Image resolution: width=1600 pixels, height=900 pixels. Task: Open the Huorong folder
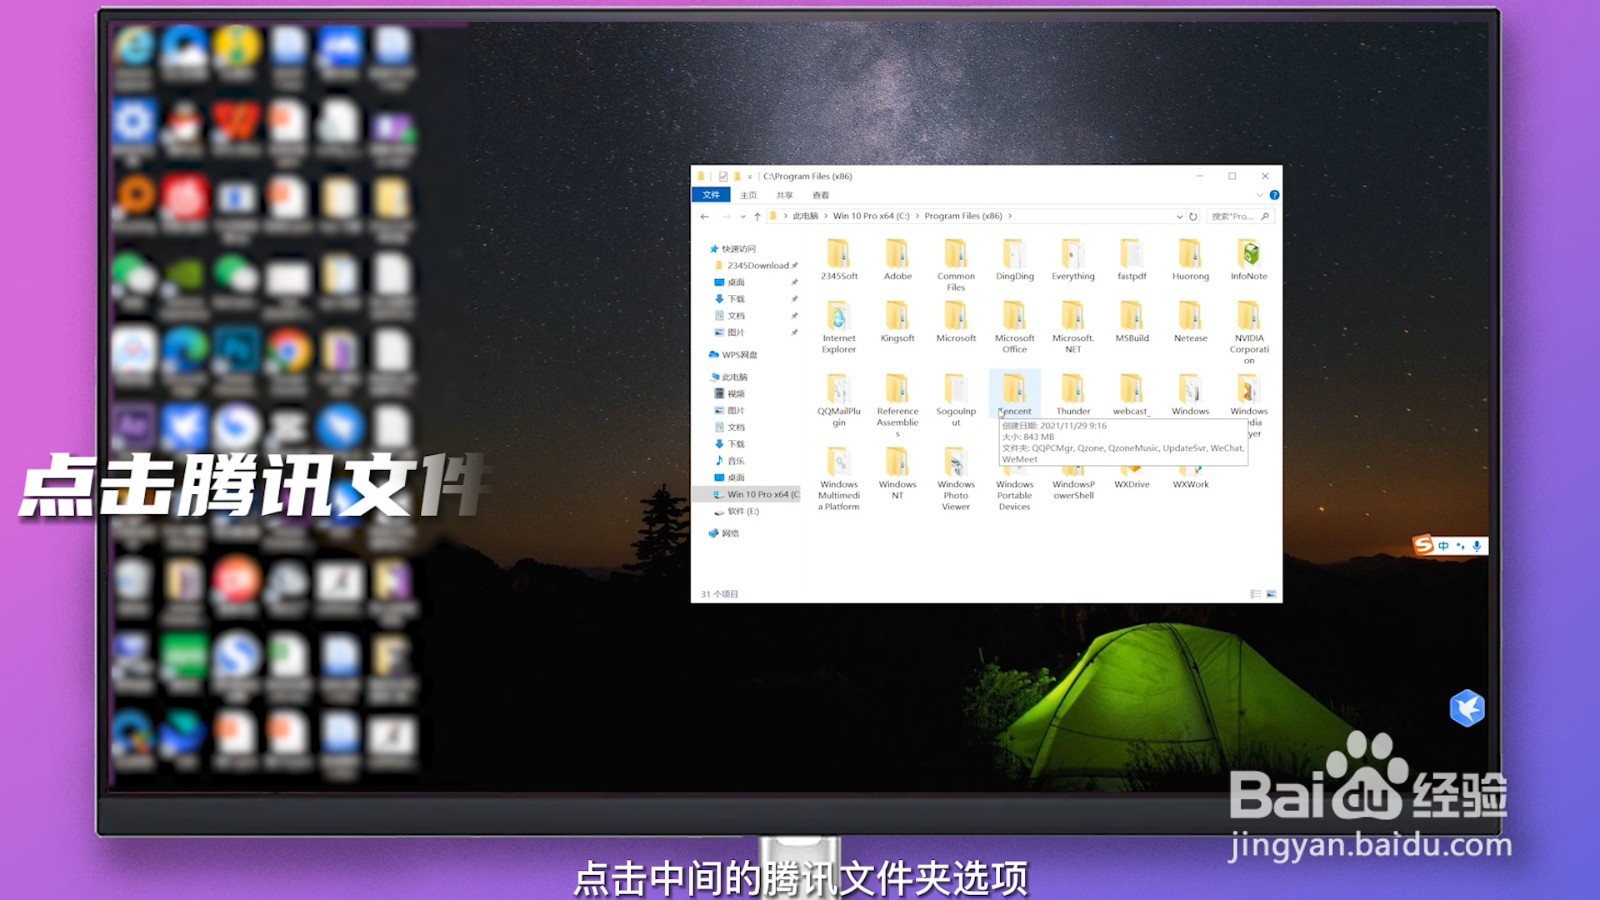(1190, 260)
